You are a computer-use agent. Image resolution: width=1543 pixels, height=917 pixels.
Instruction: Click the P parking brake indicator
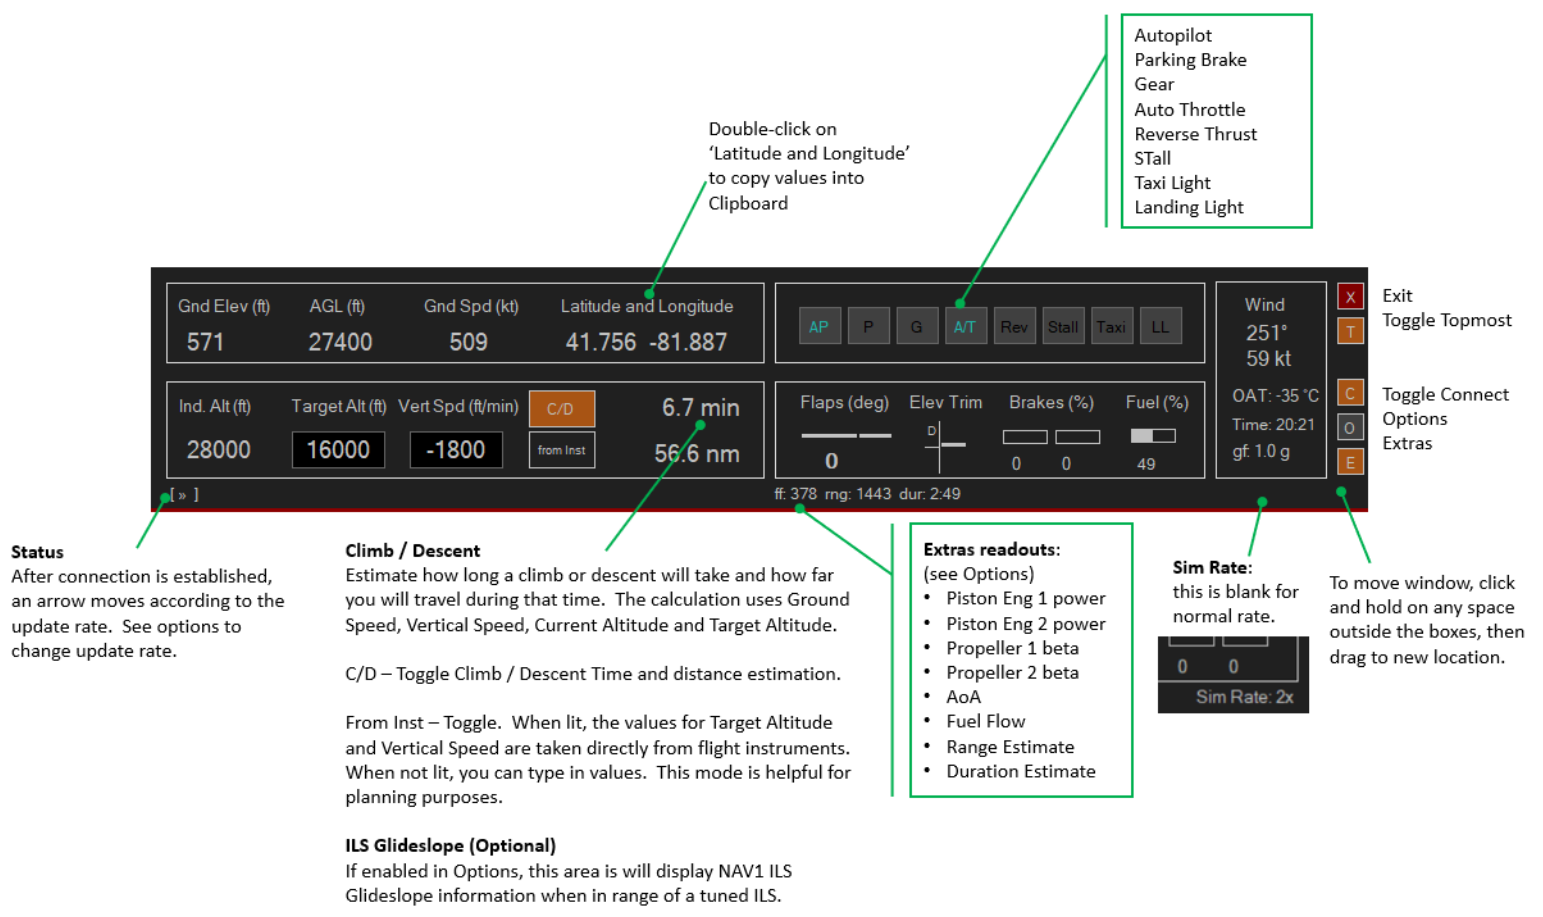pos(868,326)
